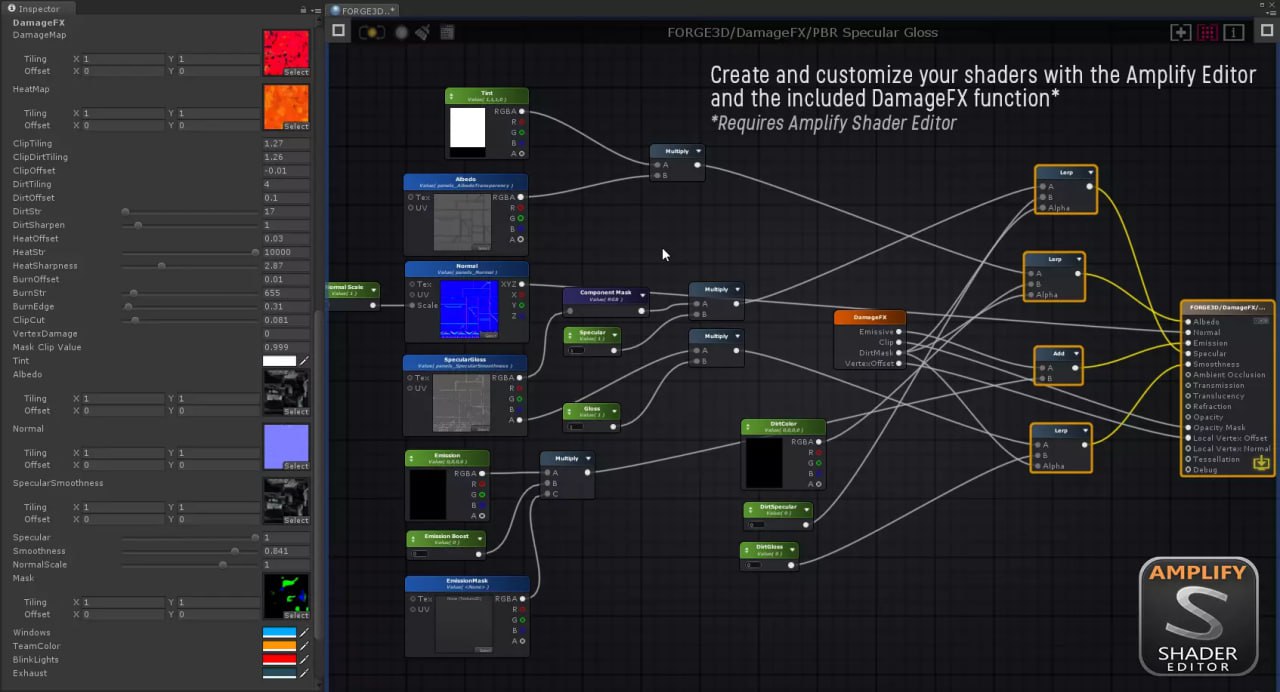Click Select on the Mask texture slot
The height and width of the screenshot is (692, 1280).
tap(296, 616)
